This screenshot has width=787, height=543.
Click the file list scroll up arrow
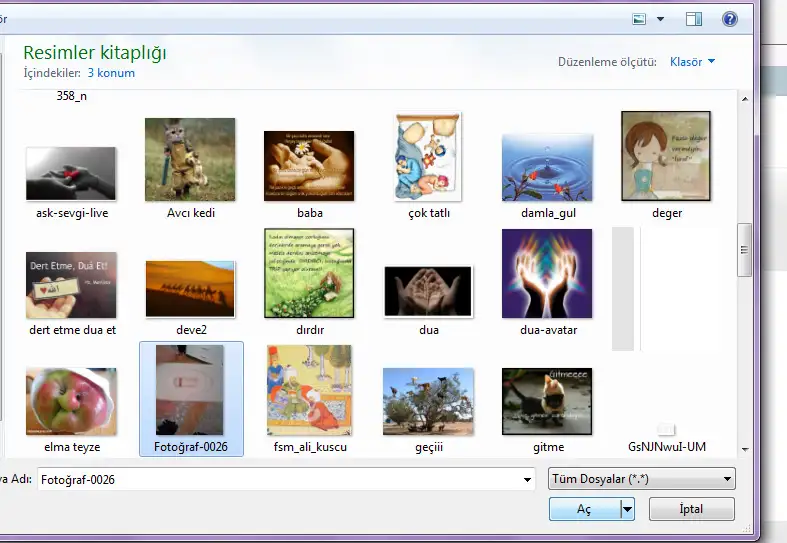(744, 97)
